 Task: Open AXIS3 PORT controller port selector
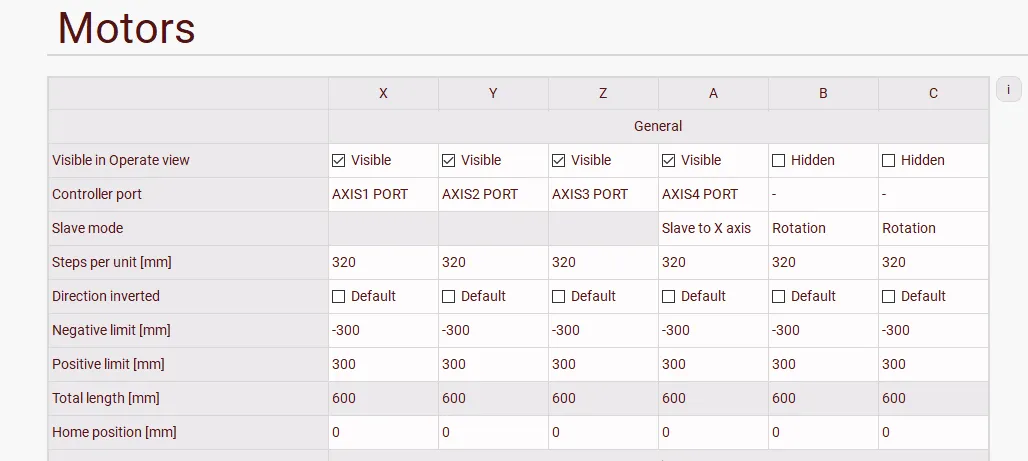[x=604, y=195]
